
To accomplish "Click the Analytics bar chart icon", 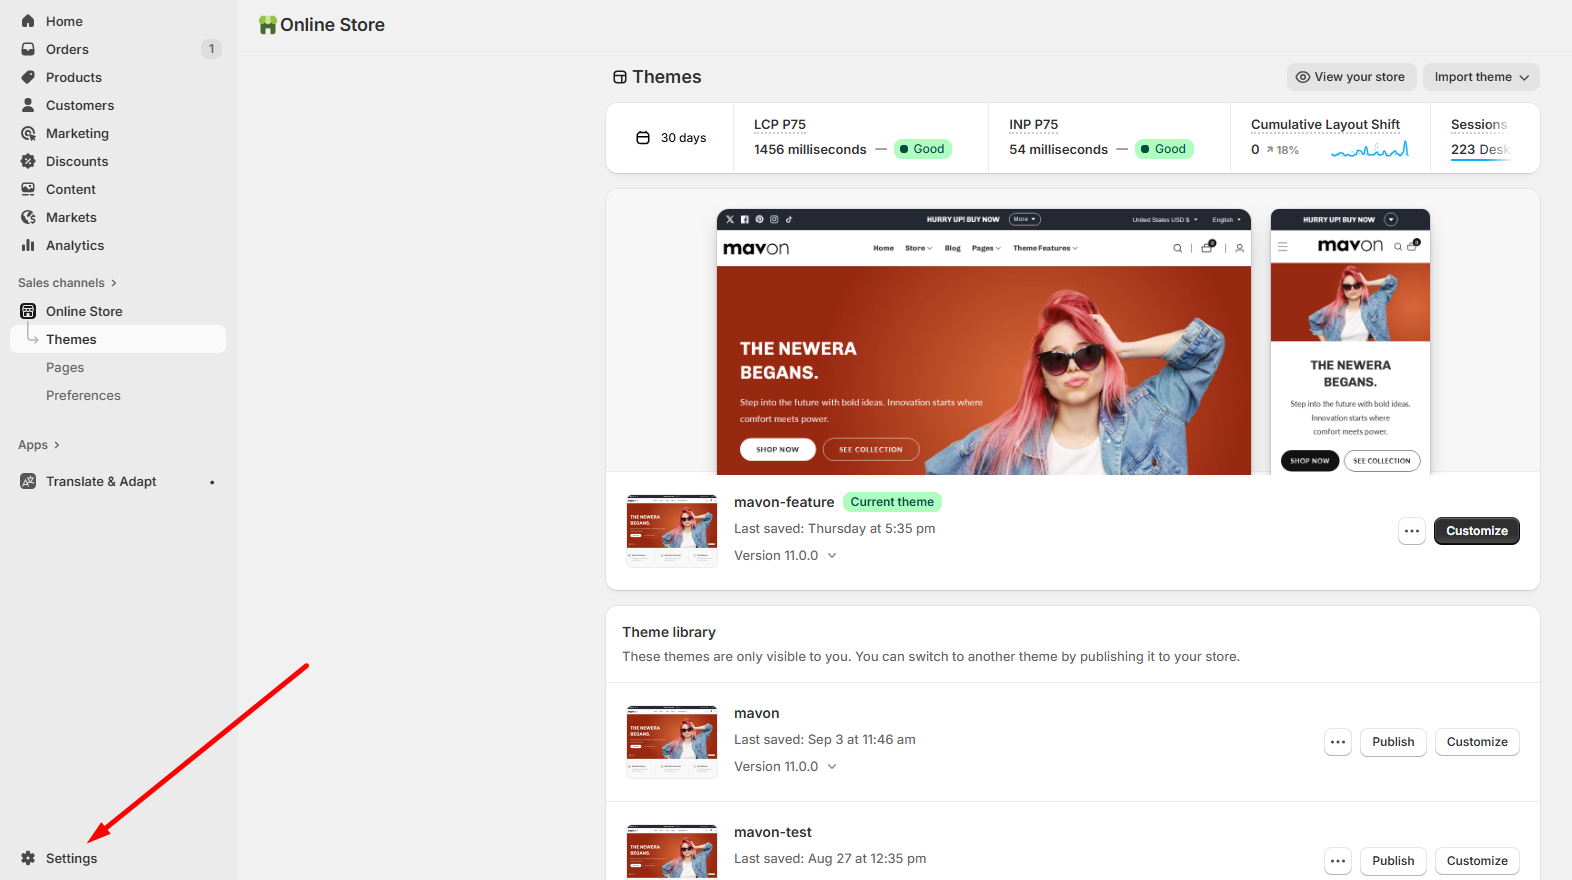I will (x=28, y=245).
